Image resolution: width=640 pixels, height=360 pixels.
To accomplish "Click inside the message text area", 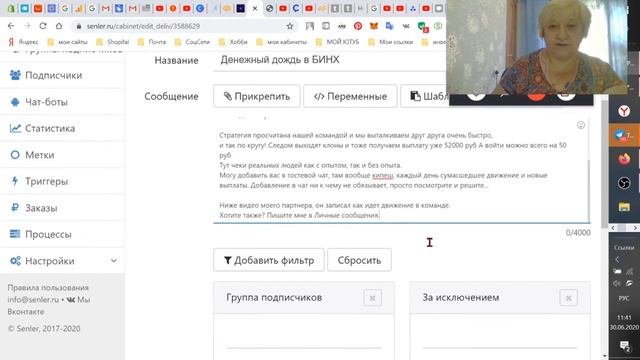I will (402, 171).
